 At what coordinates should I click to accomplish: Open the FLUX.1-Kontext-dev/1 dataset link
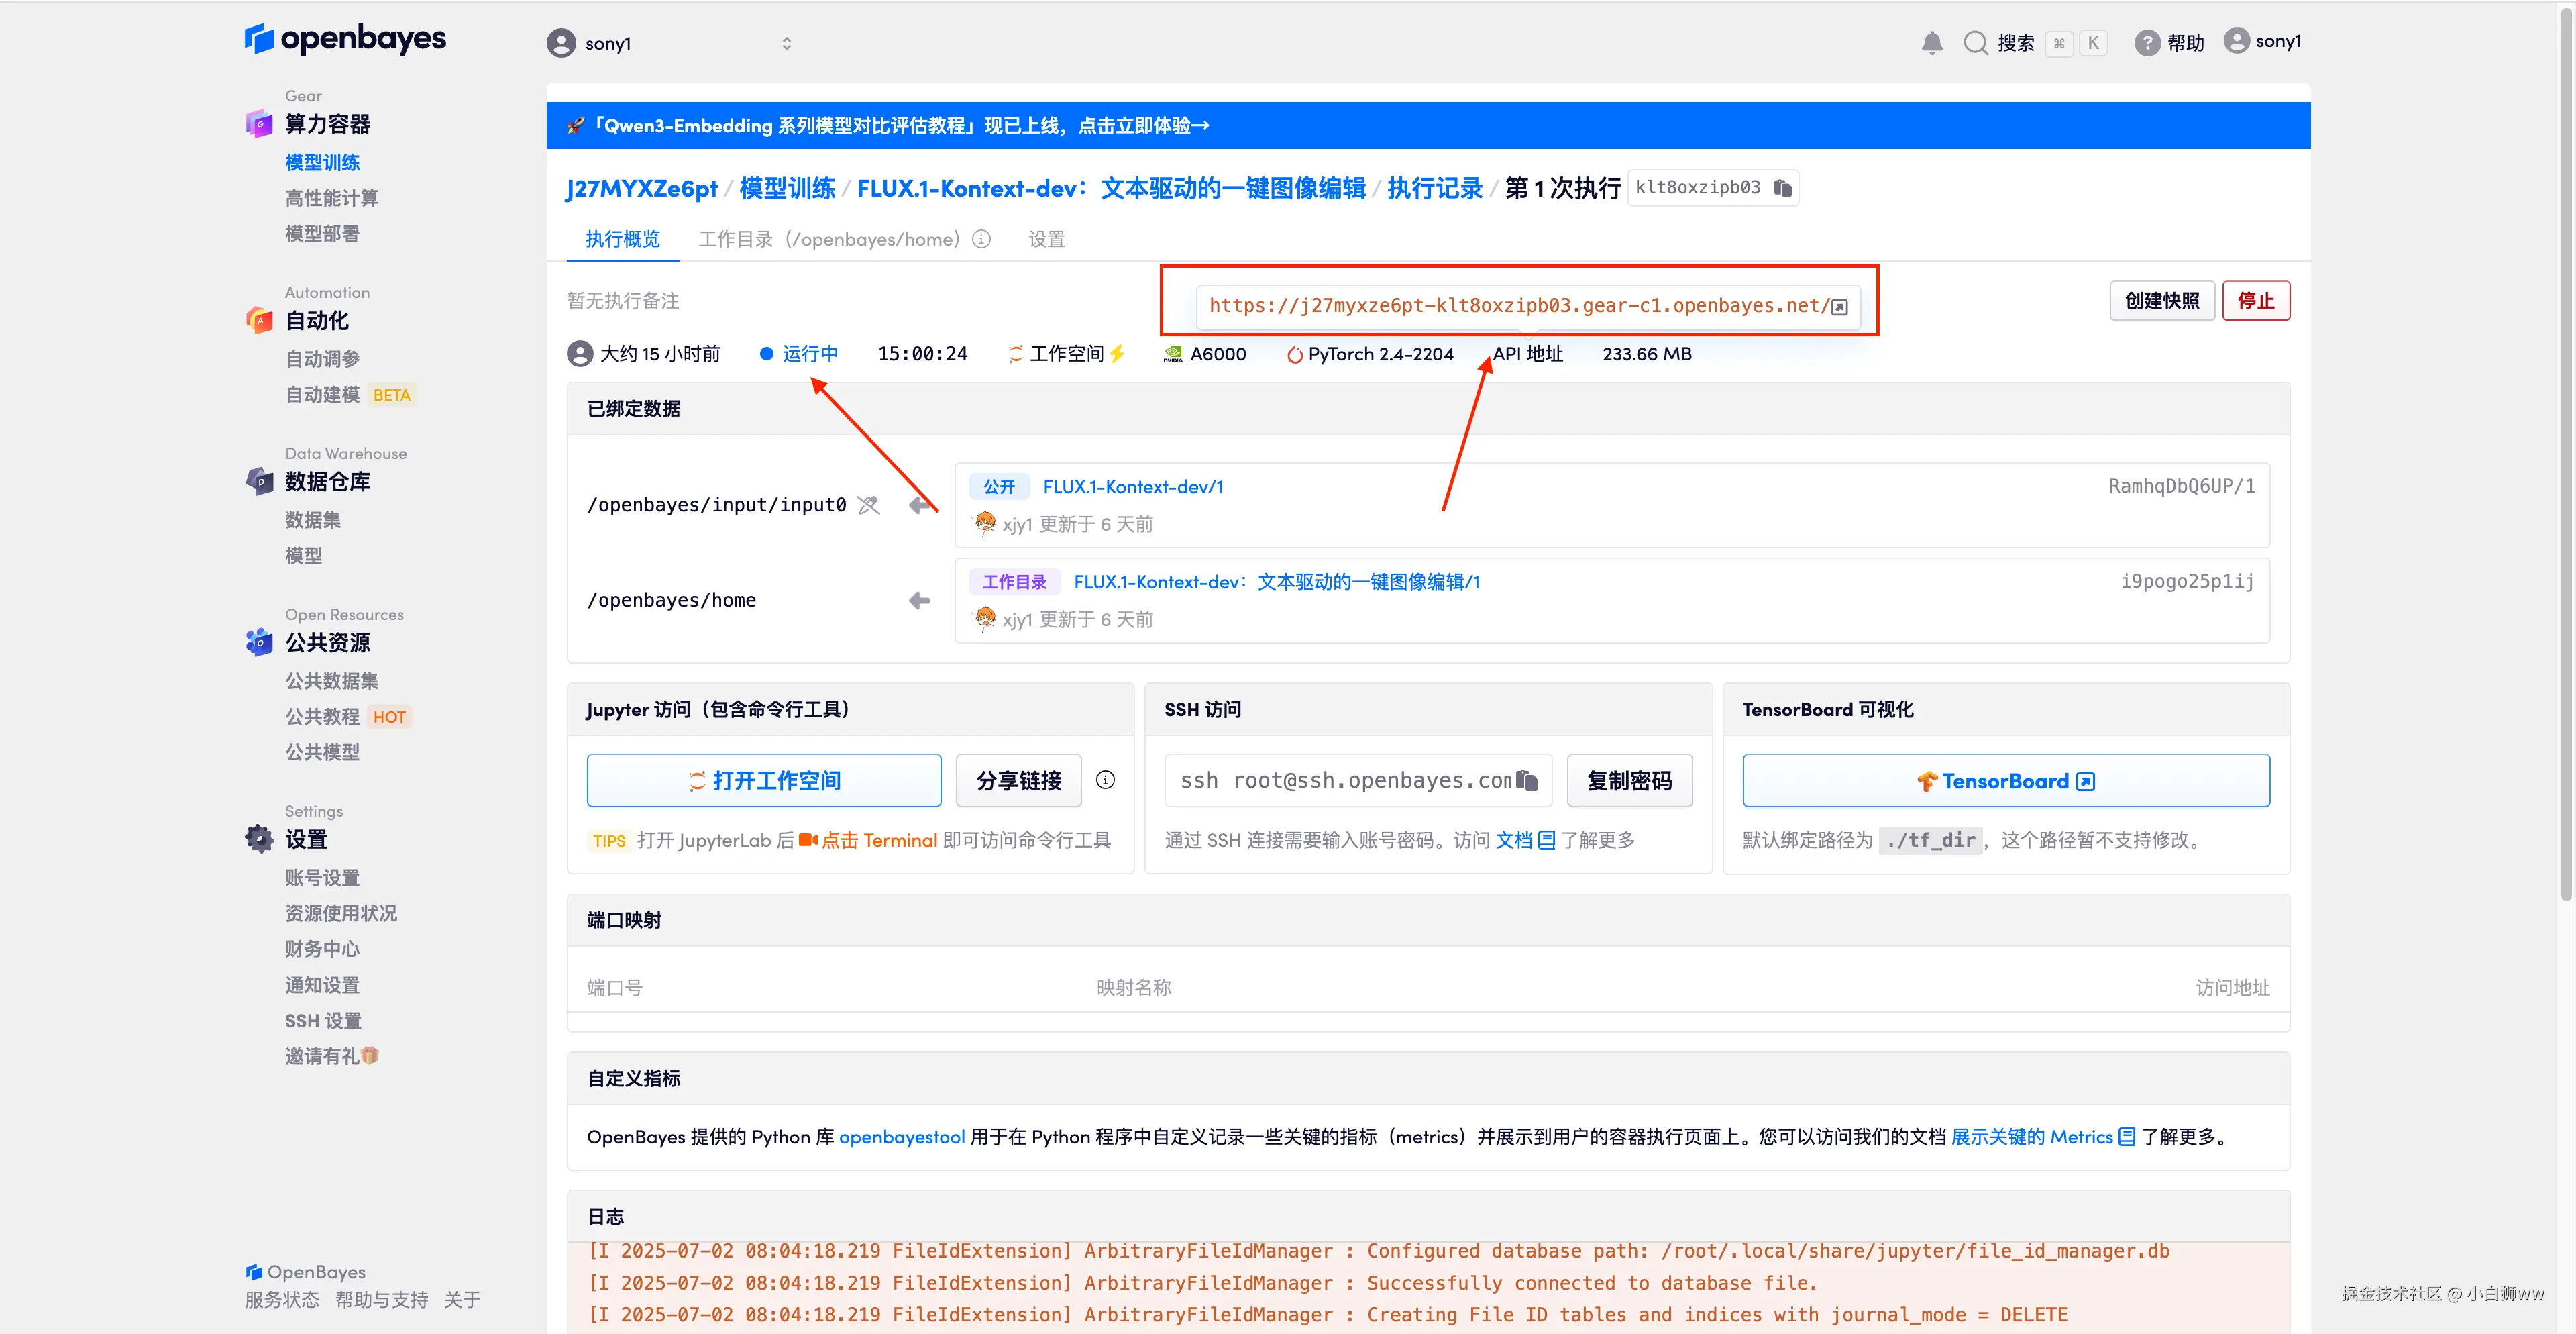click(1132, 487)
